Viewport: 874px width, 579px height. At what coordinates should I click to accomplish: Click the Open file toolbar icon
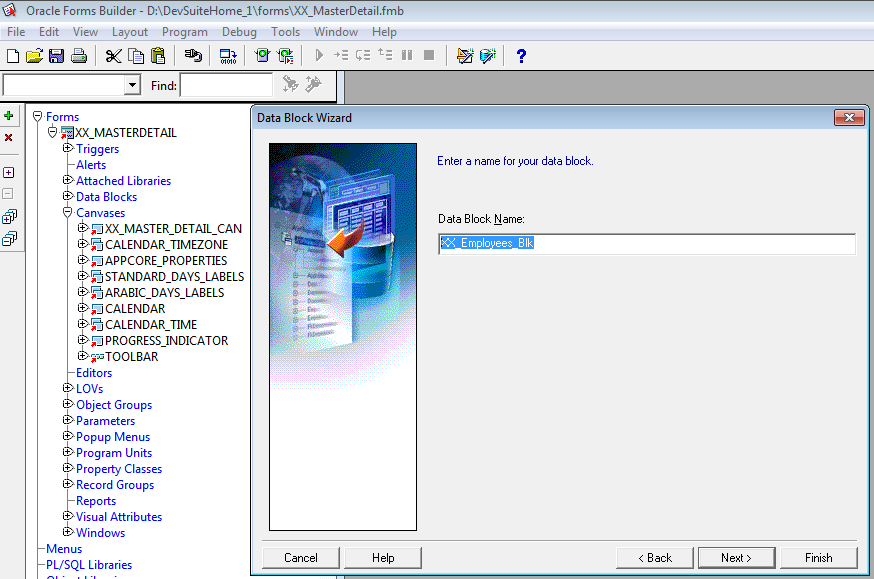click(x=35, y=56)
